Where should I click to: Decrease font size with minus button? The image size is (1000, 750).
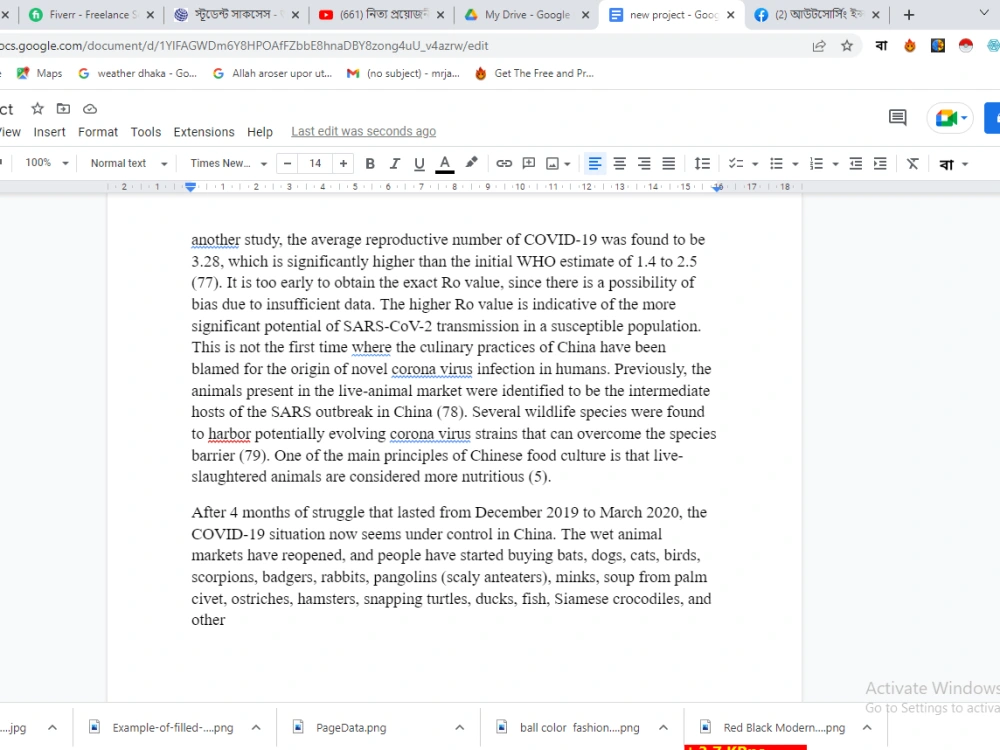(288, 164)
